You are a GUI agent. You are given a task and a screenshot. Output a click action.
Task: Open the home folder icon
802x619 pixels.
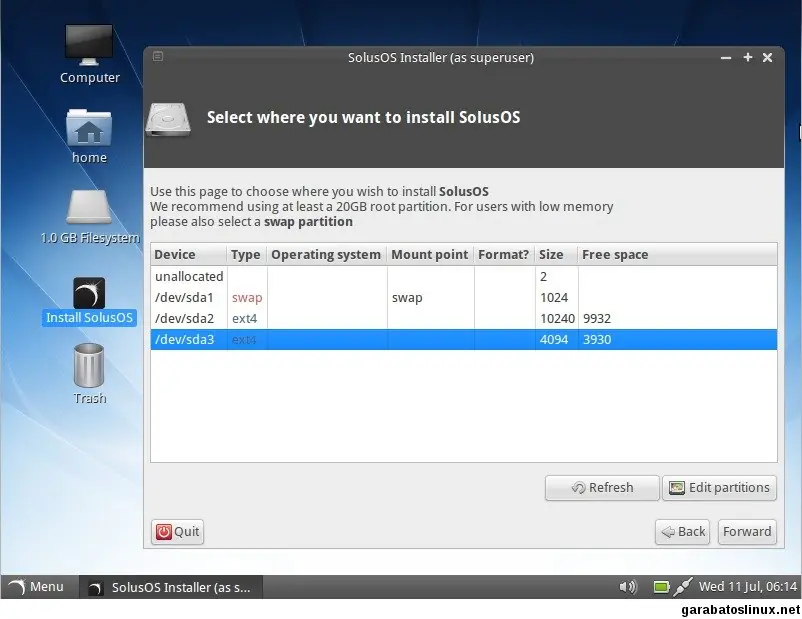click(89, 136)
